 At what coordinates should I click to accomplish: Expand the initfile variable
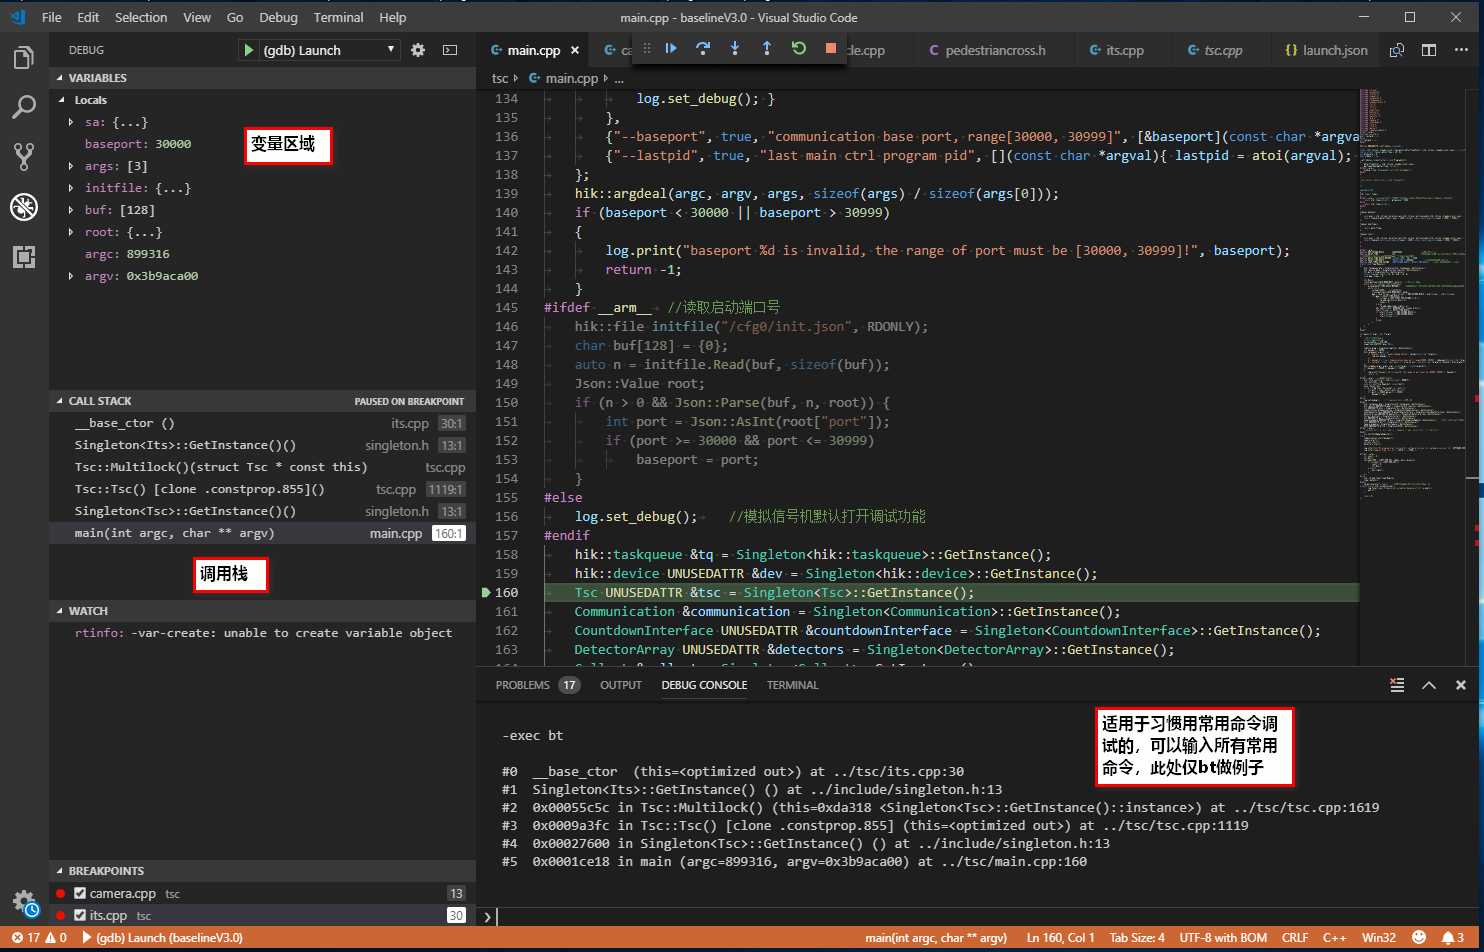click(x=71, y=188)
